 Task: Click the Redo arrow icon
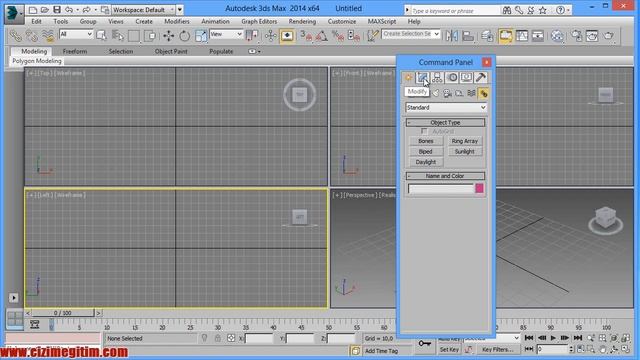tap(87, 9)
